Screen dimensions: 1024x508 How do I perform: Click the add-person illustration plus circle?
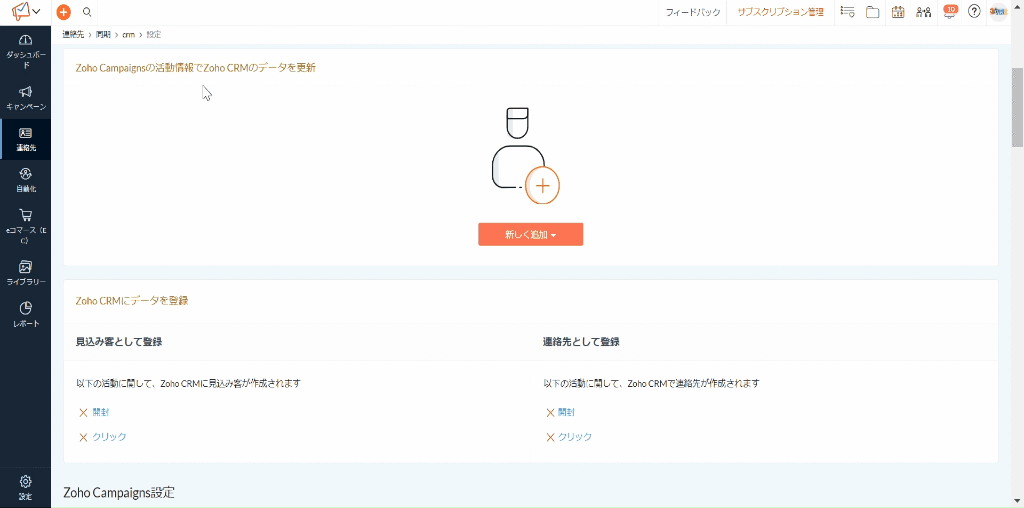542,185
